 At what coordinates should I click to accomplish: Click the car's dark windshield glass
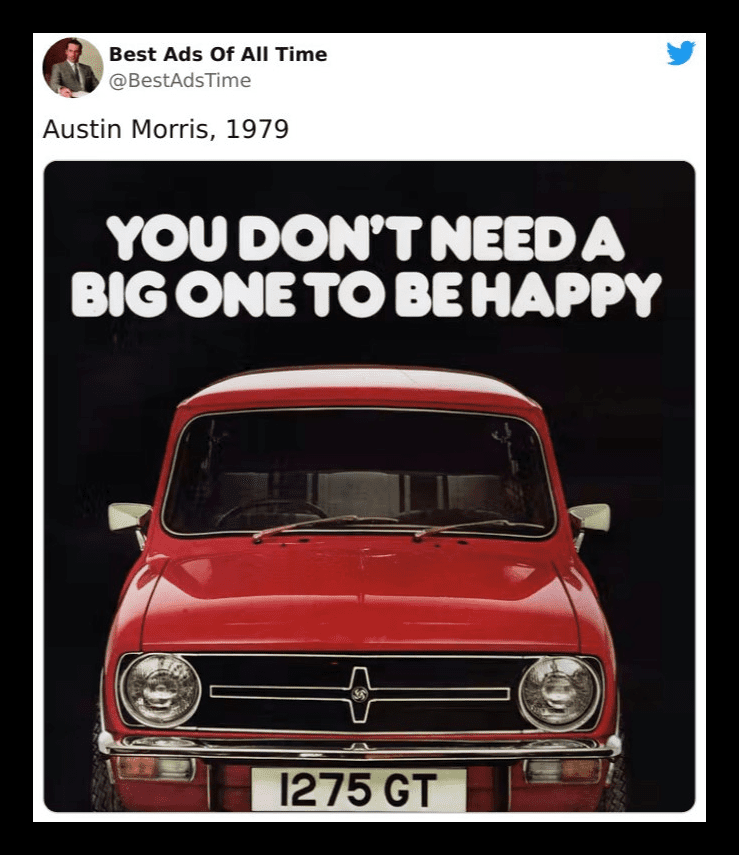358,472
